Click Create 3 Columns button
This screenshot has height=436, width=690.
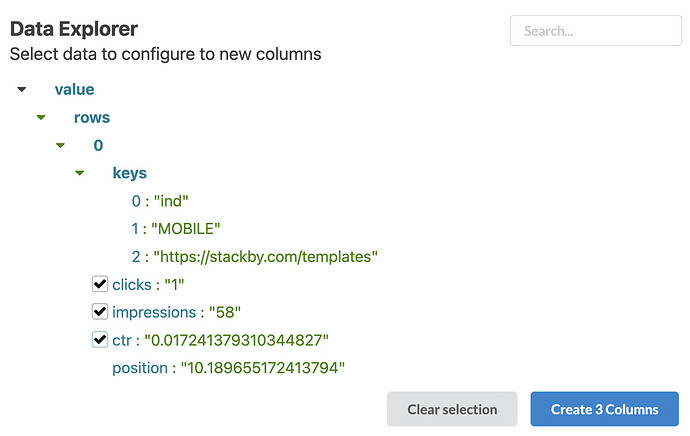[x=604, y=409]
